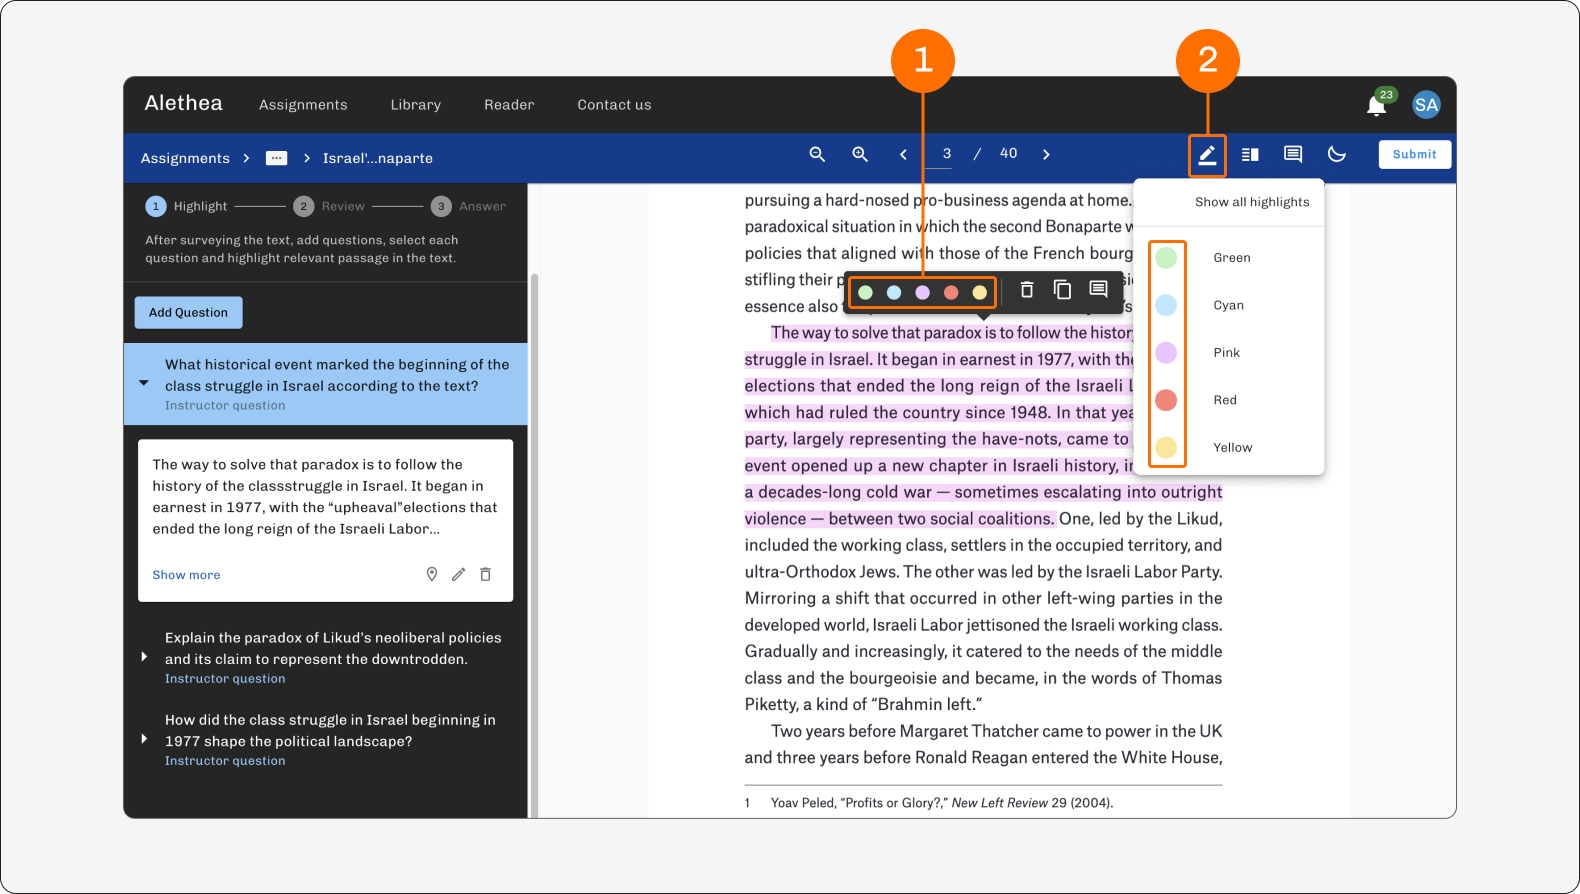
Task: Click the Show more link
Action: click(186, 575)
